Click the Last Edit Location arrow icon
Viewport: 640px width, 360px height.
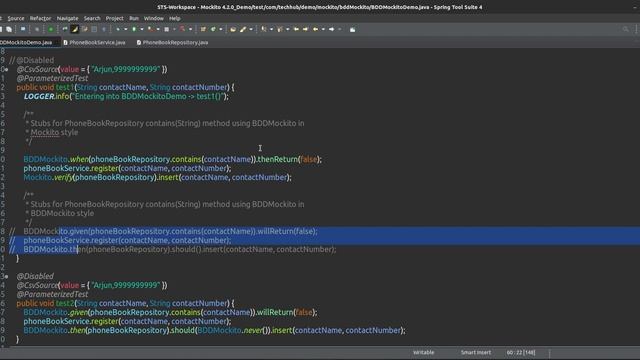[296, 29]
